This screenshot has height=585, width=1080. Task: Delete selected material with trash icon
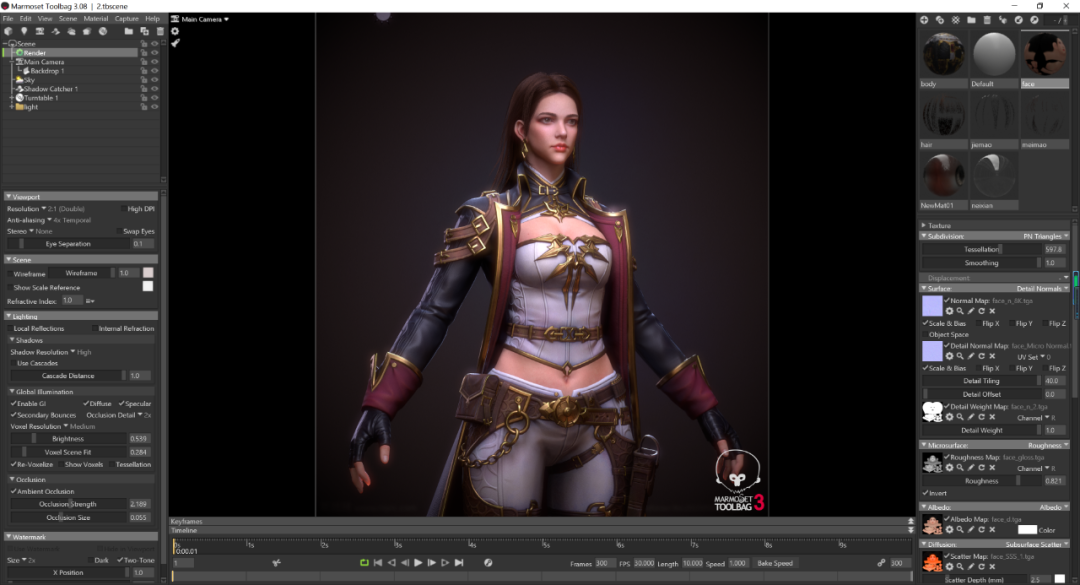pyautogui.click(x=987, y=20)
